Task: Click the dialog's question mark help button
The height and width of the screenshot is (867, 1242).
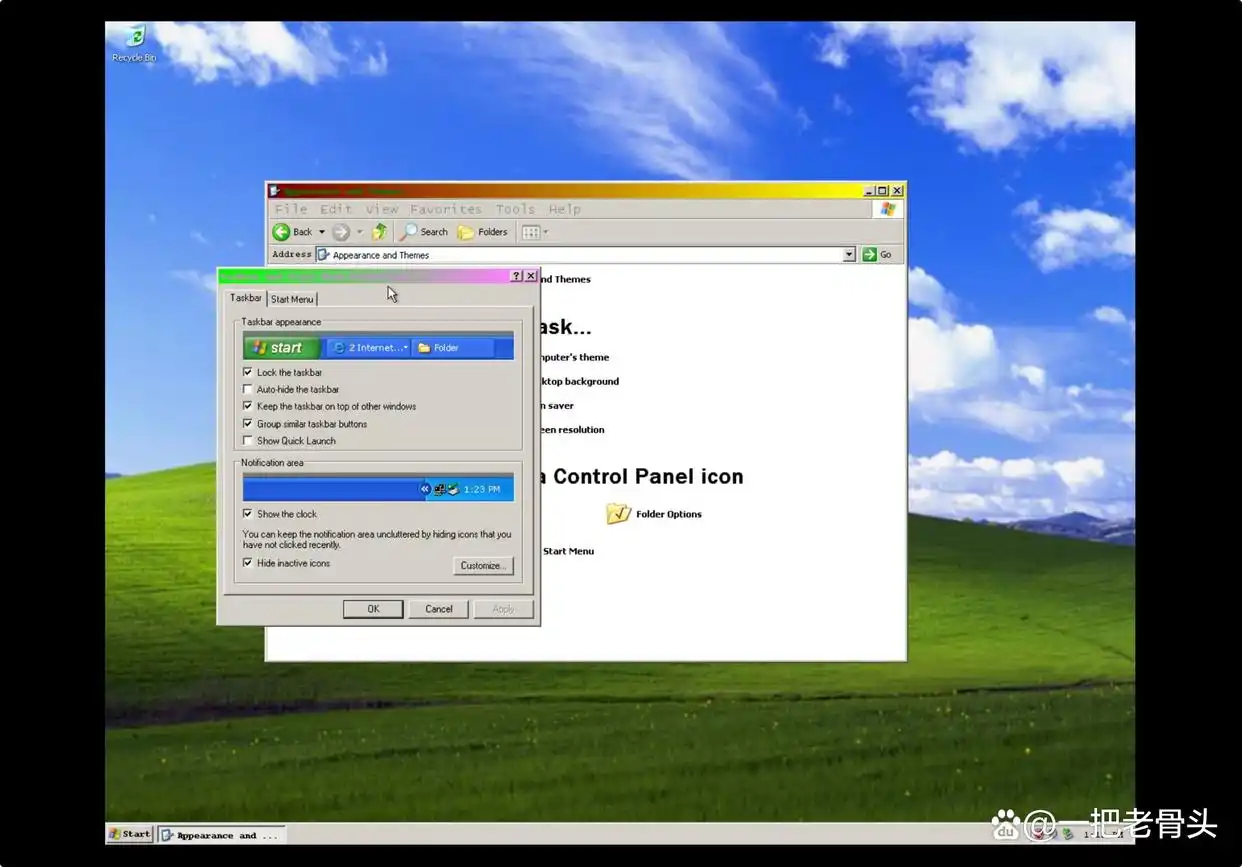Action: tap(516, 276)
